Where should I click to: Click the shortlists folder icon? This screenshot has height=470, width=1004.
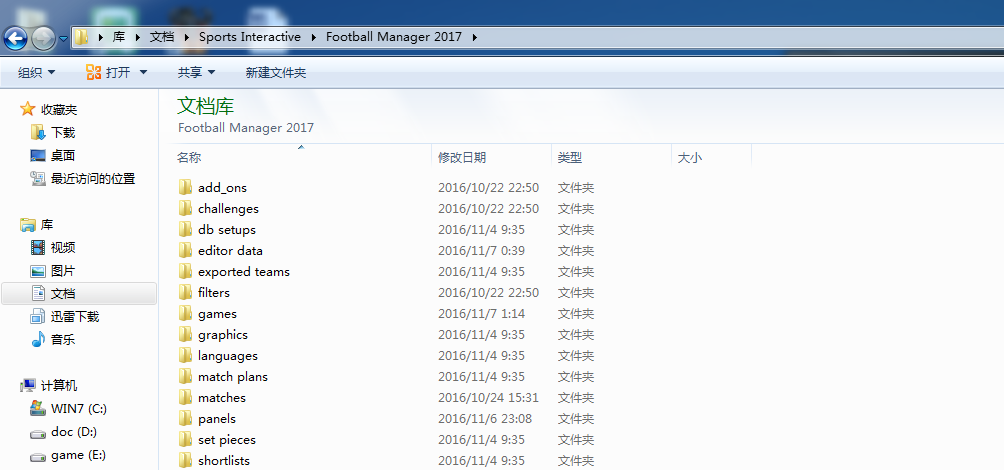pyautogui.click(x=186, y=460)
